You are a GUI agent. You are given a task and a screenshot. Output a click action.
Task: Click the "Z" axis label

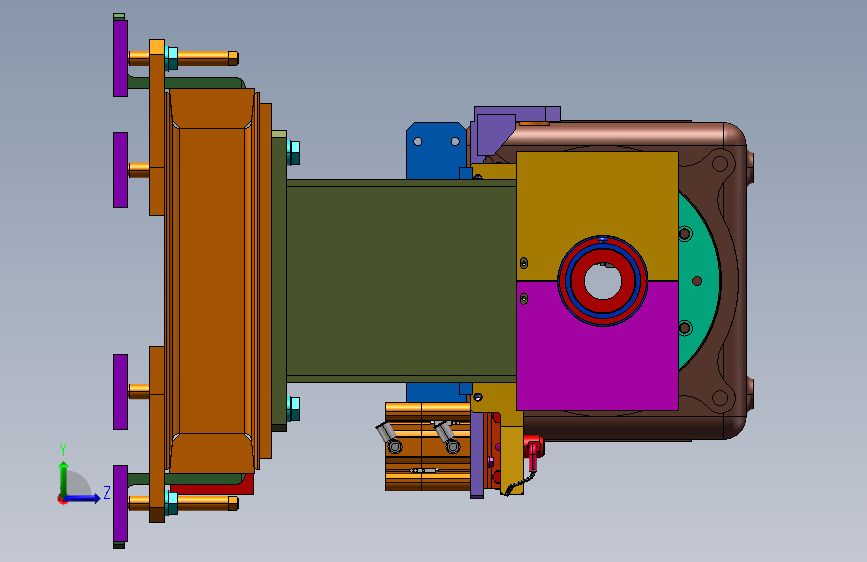coord(107,492)
